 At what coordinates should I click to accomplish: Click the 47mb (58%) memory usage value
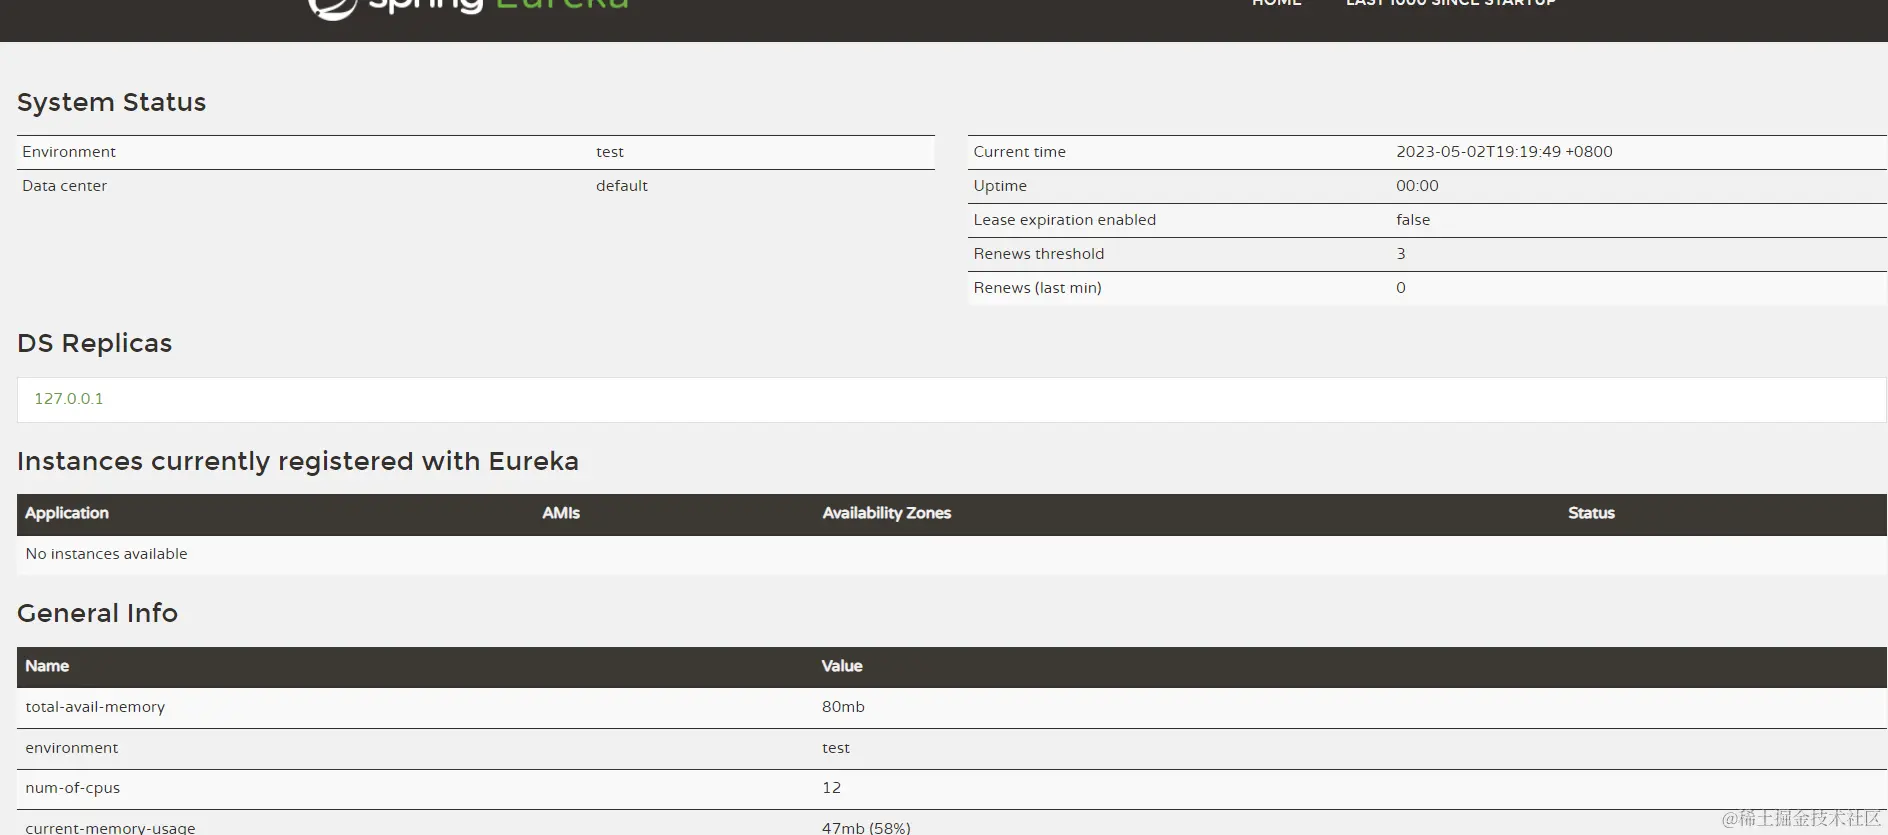pyautogui.click(x=866, y=828)
